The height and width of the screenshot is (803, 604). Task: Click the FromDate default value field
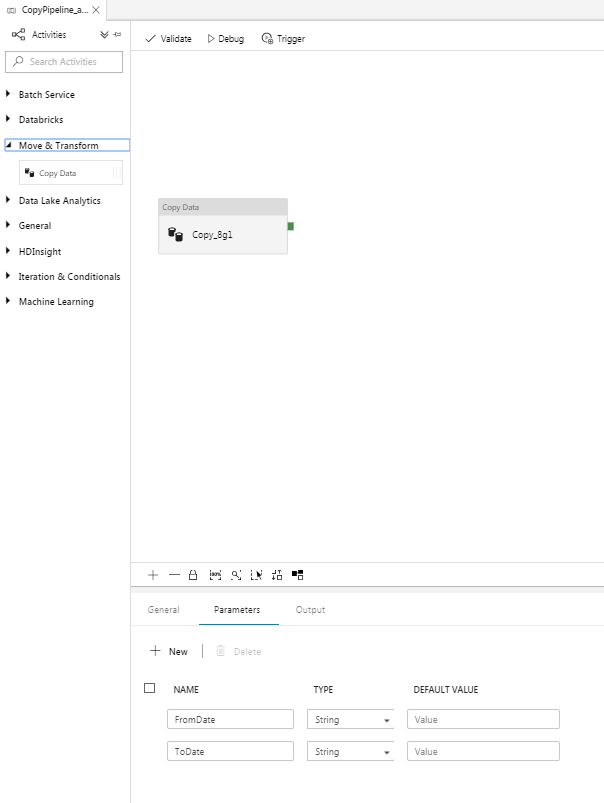(483, 719)
